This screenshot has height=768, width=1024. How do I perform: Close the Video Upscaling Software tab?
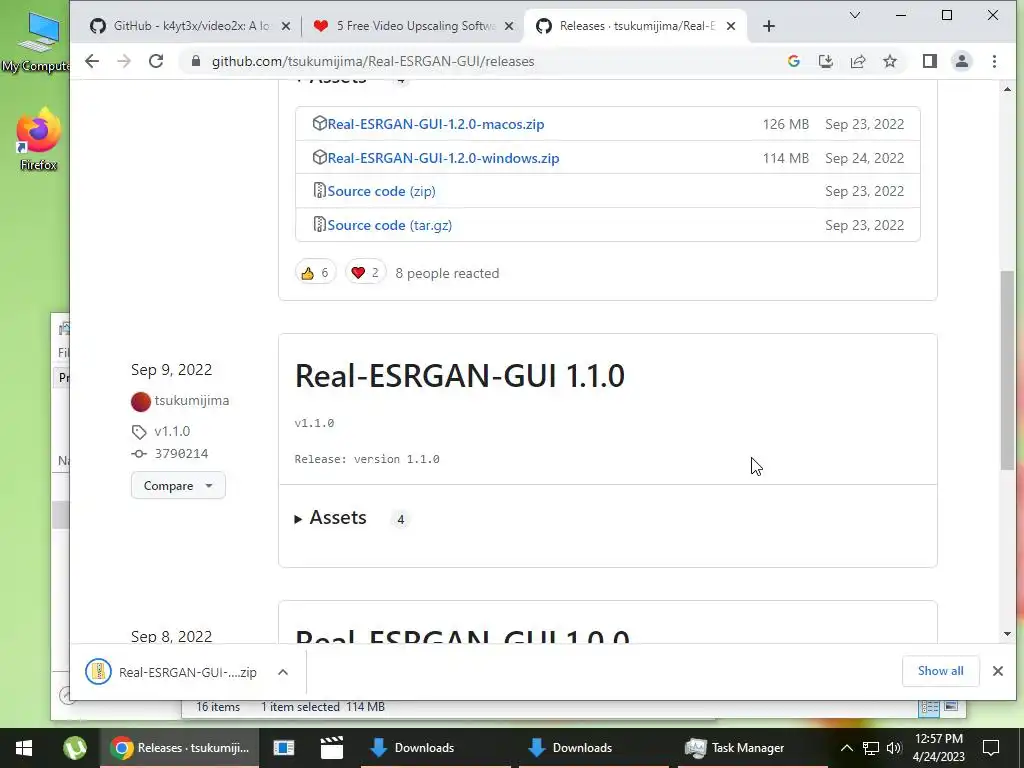pos(509,26)
